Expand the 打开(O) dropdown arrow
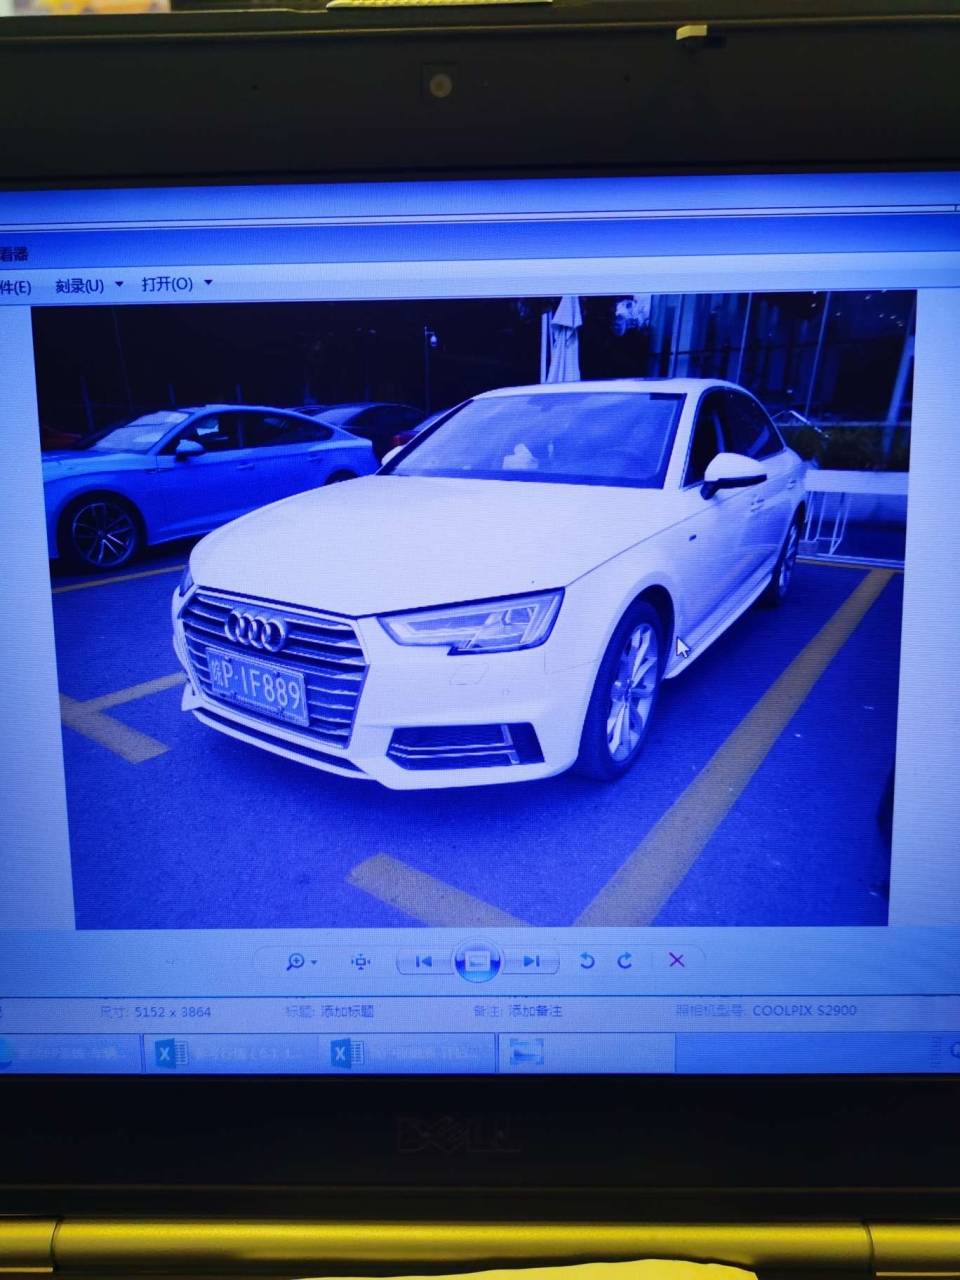960x1280 pixels. 208,283
